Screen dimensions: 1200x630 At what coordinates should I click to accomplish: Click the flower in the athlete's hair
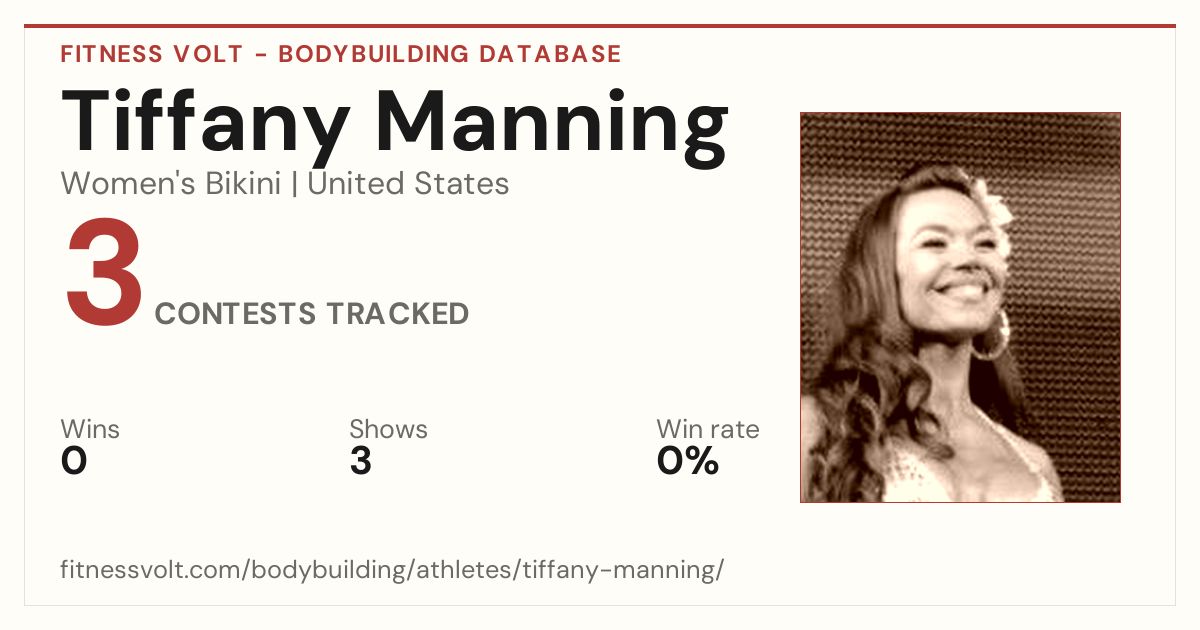coord(999,204)
